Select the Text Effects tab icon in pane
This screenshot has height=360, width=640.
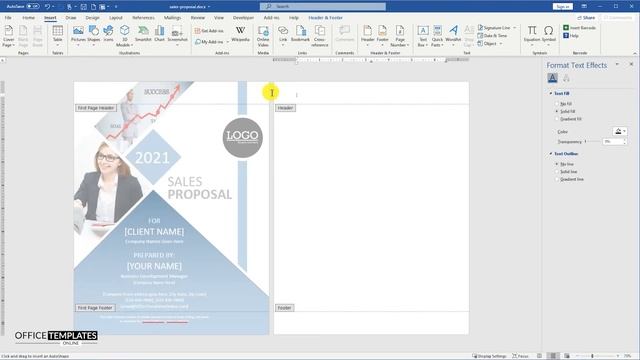pos(566,78)
